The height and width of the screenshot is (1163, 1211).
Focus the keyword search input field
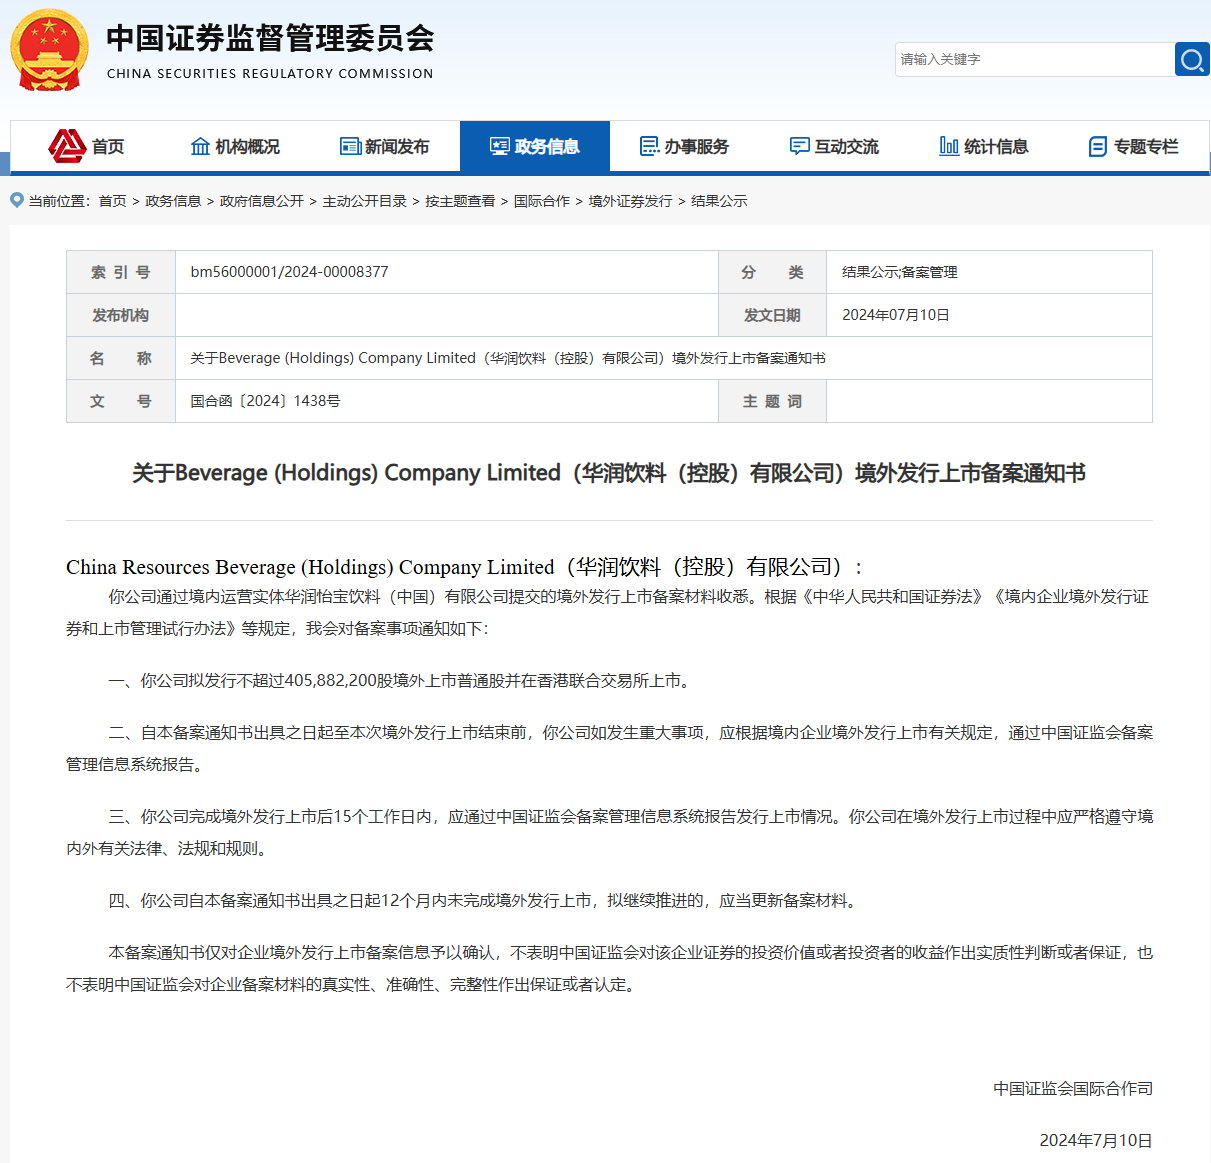[x=1035, y=60]
